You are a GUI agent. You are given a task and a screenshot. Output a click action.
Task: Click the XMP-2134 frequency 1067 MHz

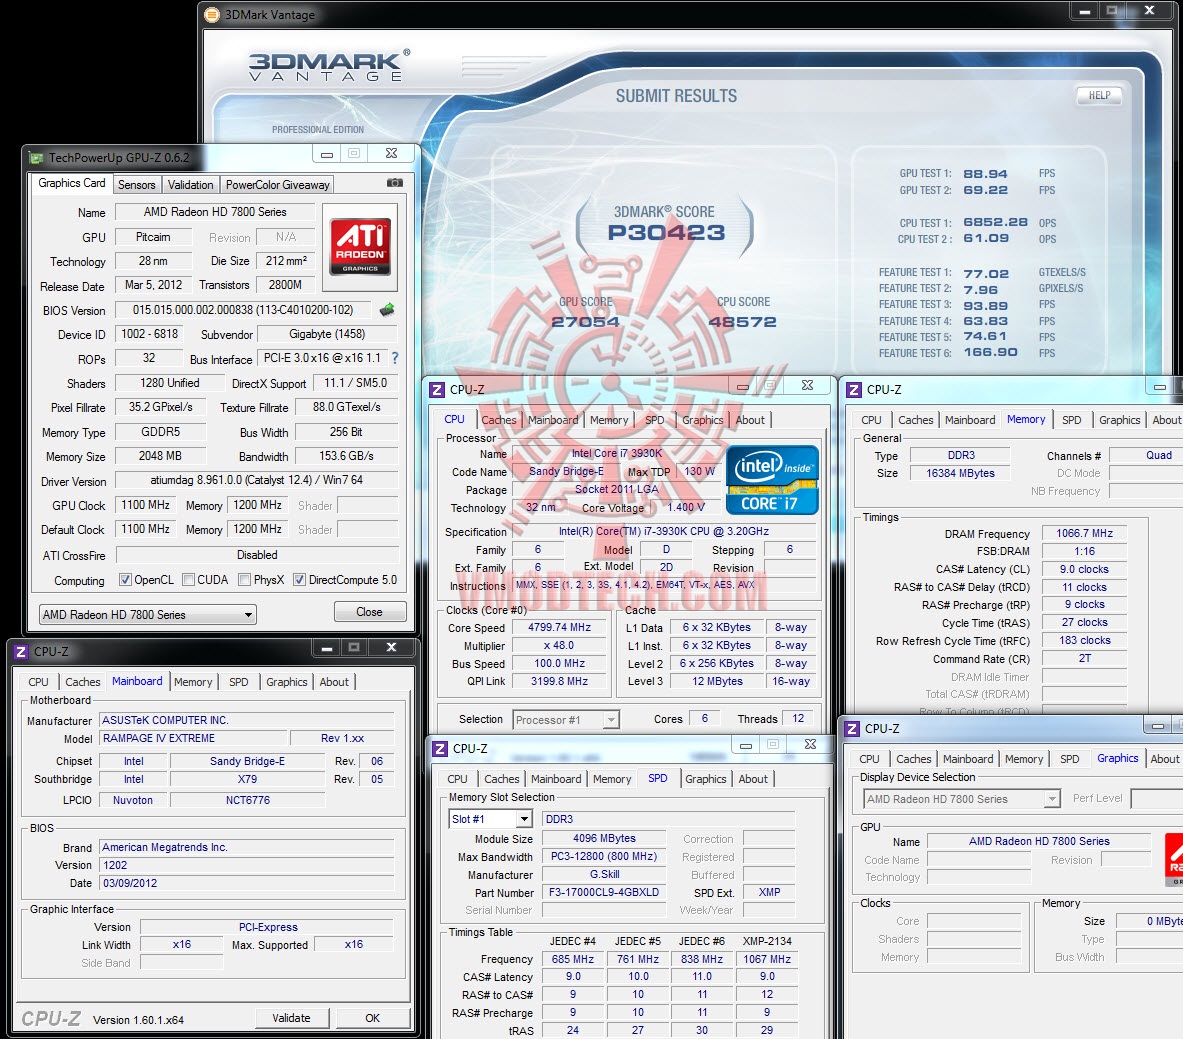pos(767,960)
